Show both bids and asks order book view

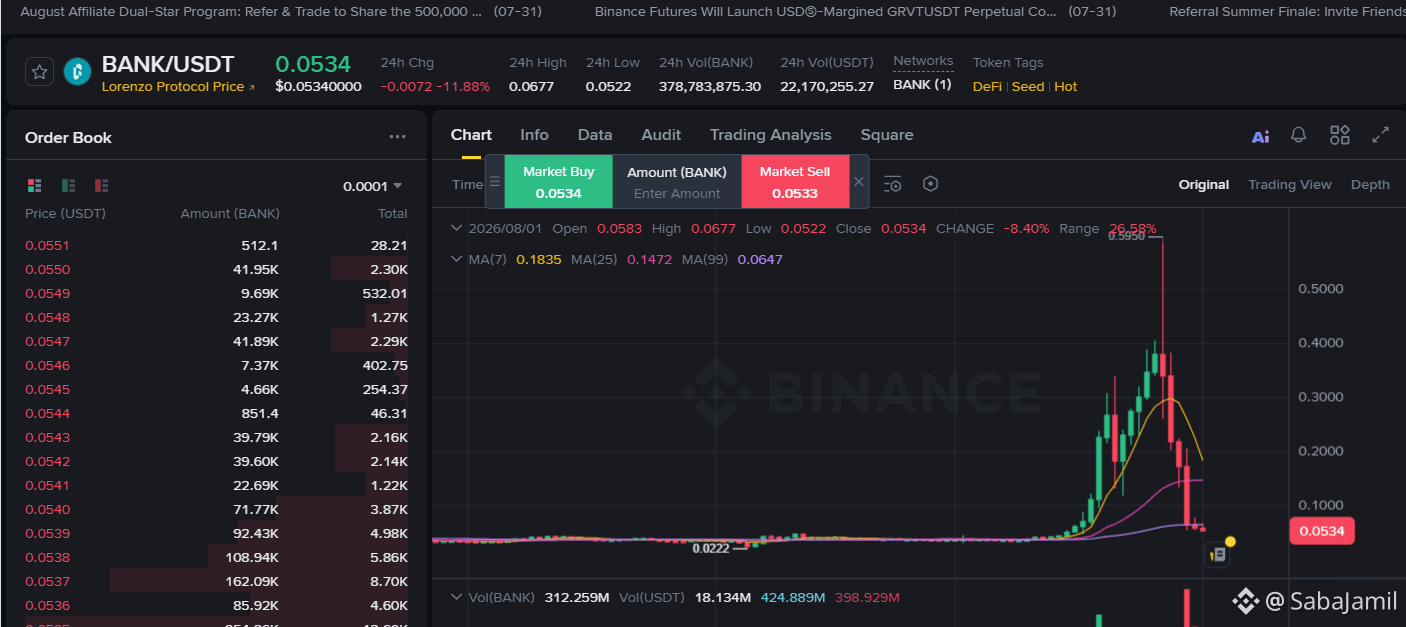pyautogui.click(x=35, y=185)
